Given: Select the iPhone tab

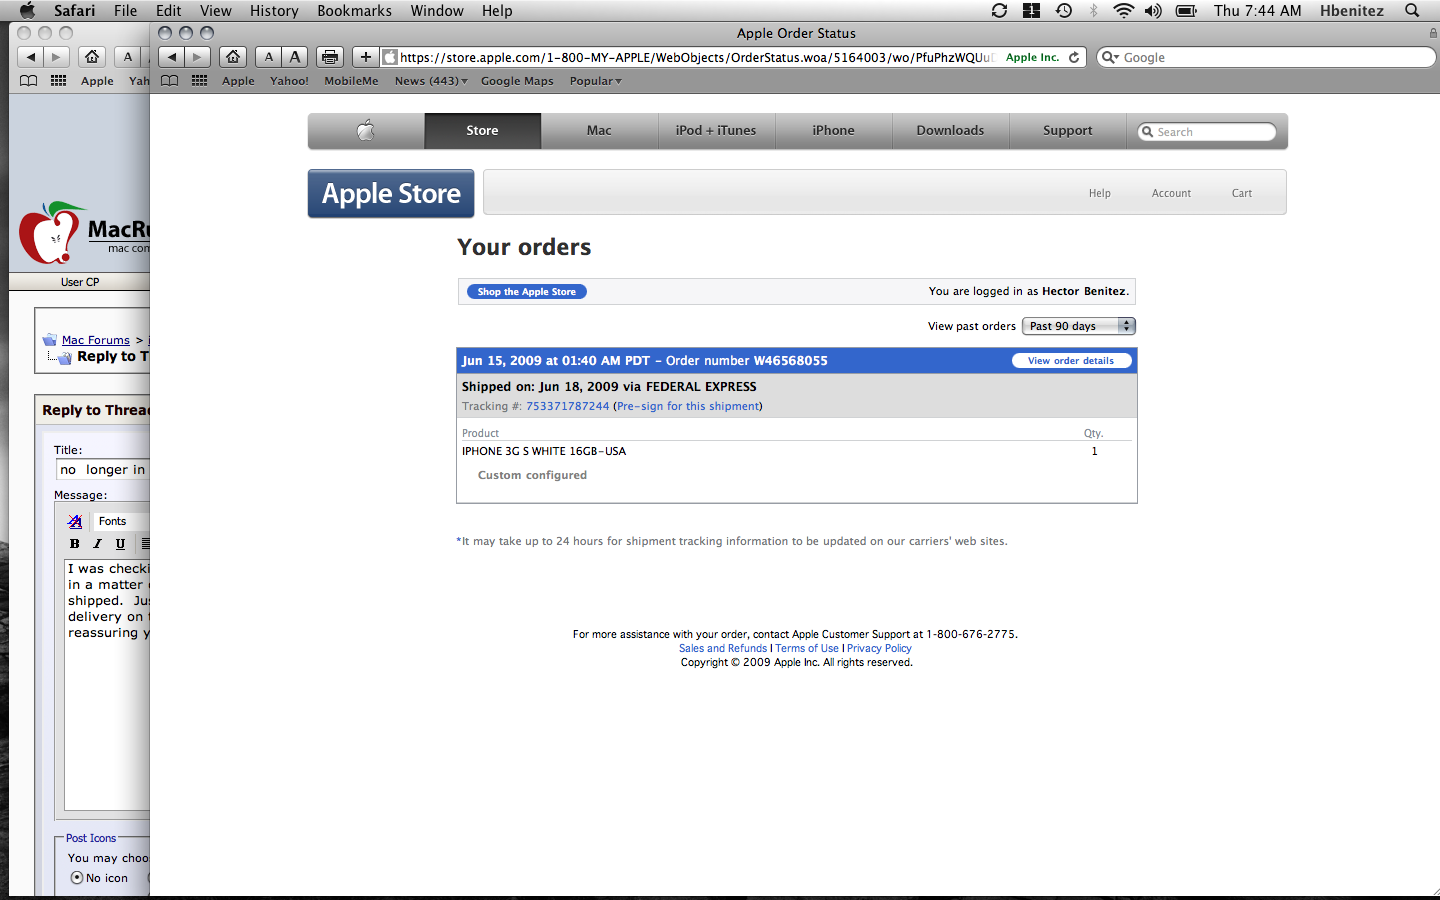Looking at the screenshot, I should click(x=833, y=130).
